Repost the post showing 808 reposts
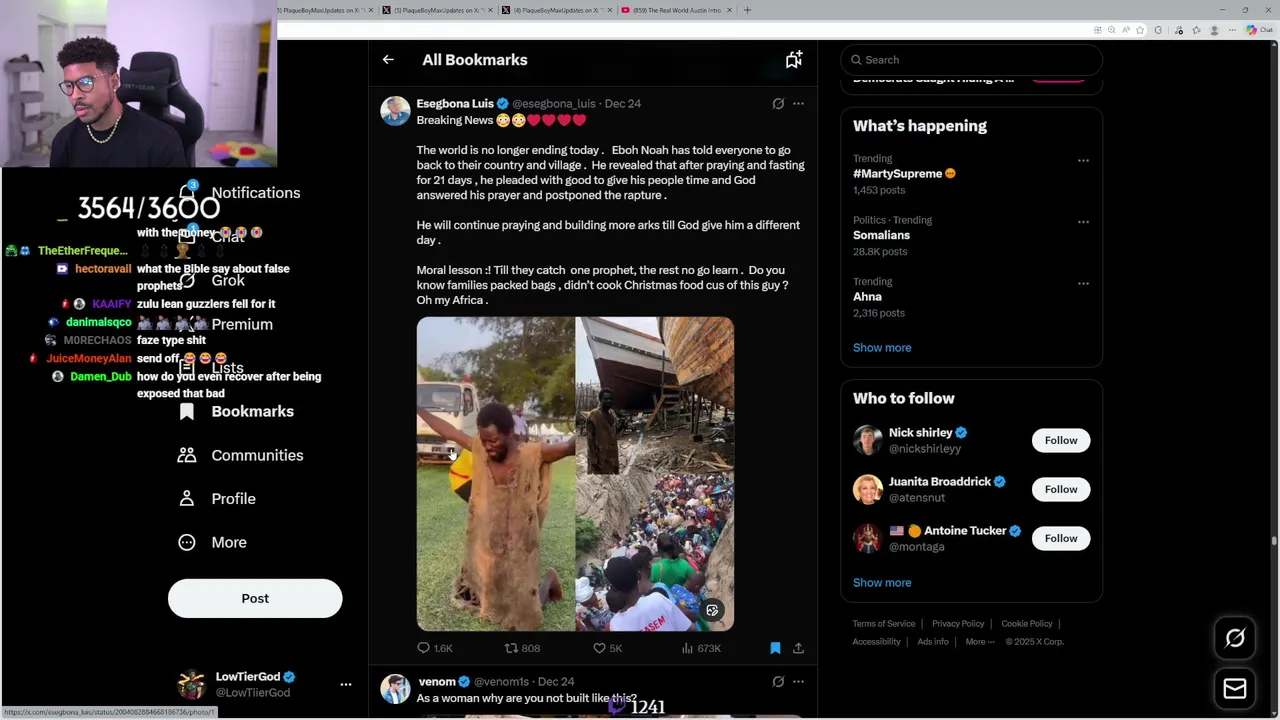This screenshot has height=720, width=1280. tap(522, 648)
